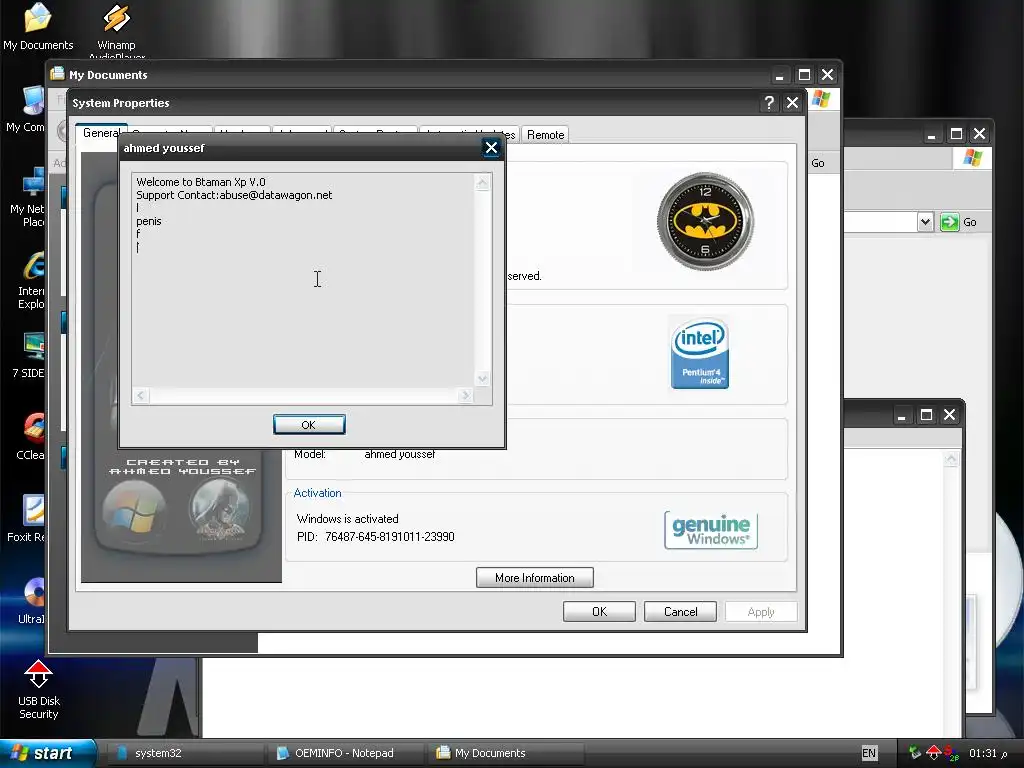Expand the address bar dropdown arrow

point(925,222)
